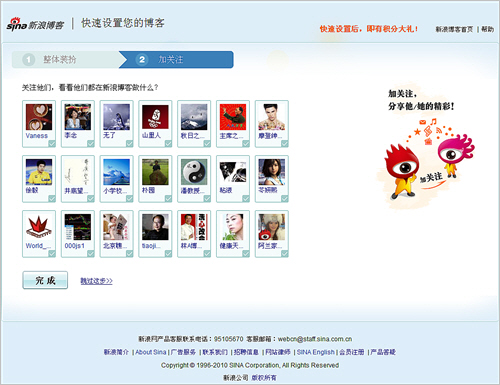This screenshot has width=500, height=385.
Task: Uncheck the checkbox under yin-yang avatar
Action: click(x=207, y=199)
